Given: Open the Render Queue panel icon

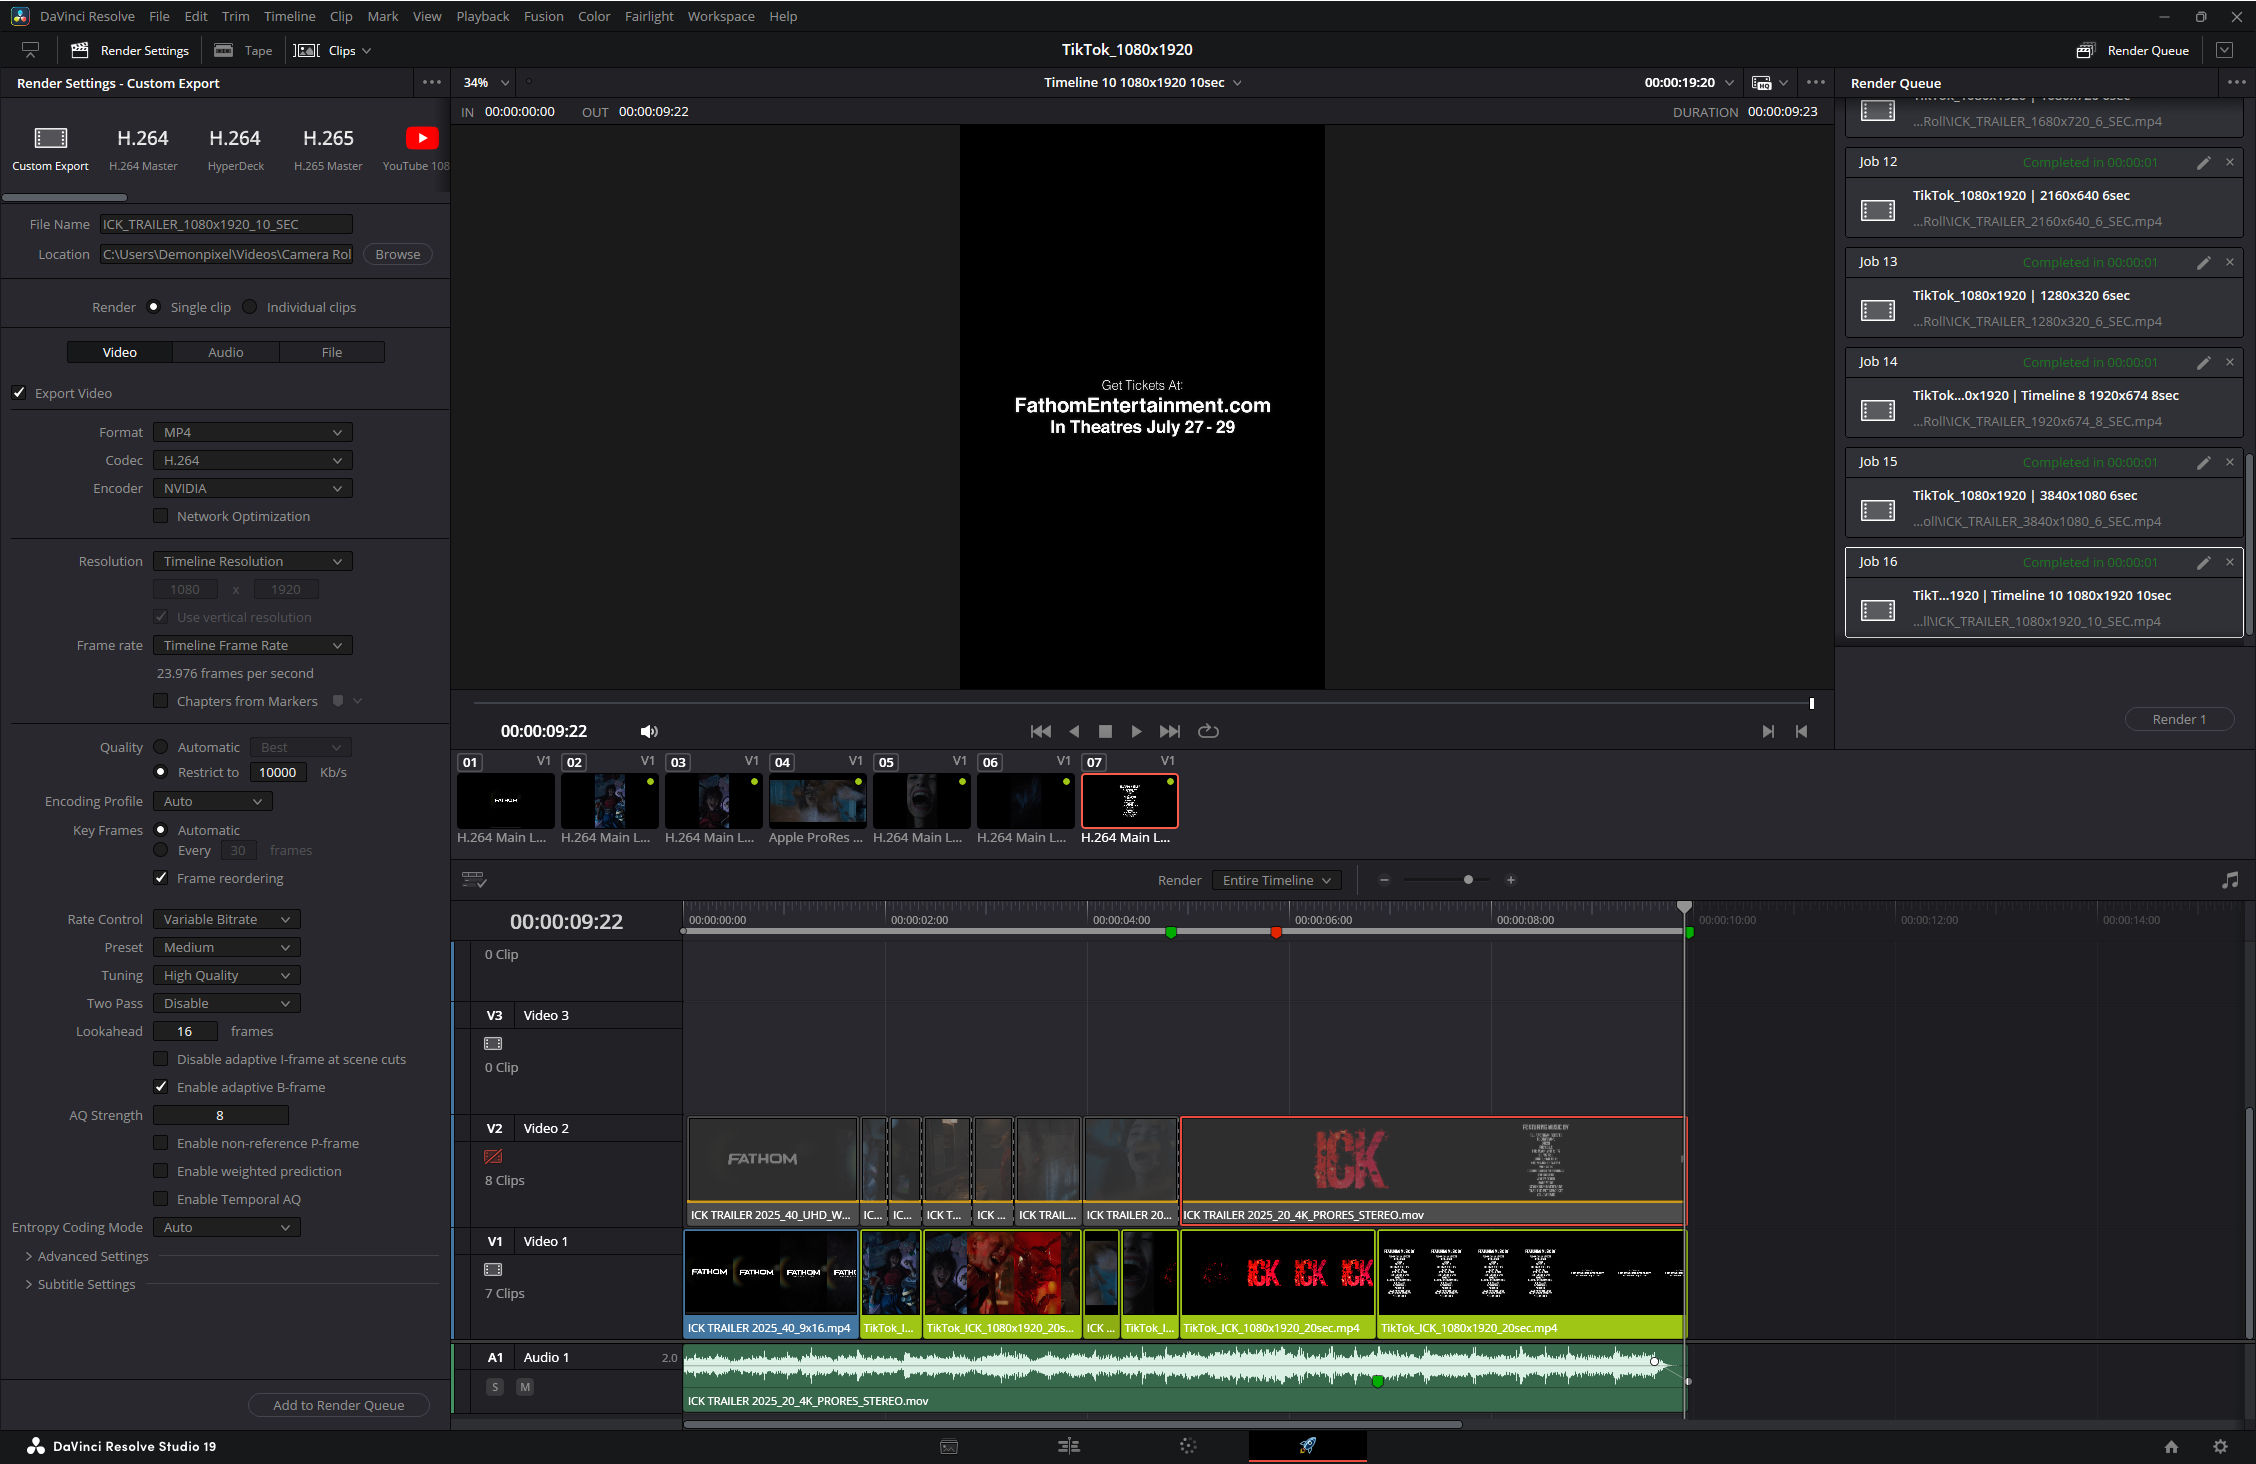Looking at the screenshot, I should click(2086, 50).
